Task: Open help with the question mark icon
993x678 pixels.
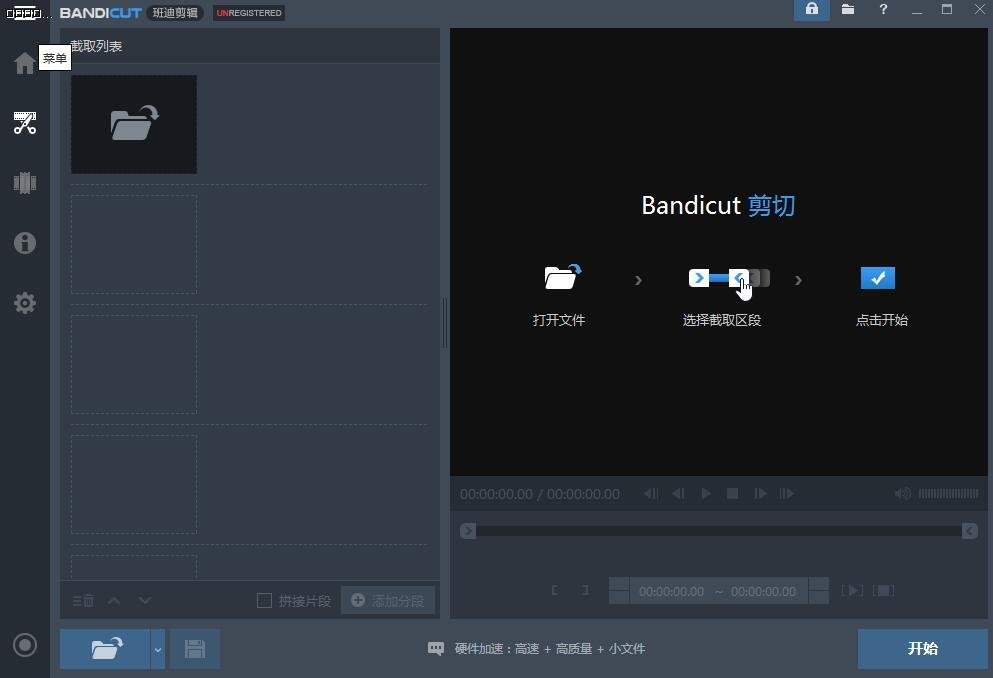Action: pos(883,9)
